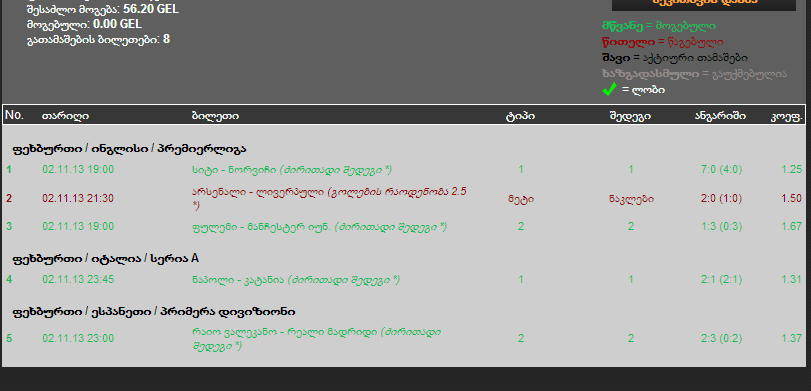Click the green checkmark legend icon
The width and height of the screenshot is (811, 391).
click(x=609, y=89)
